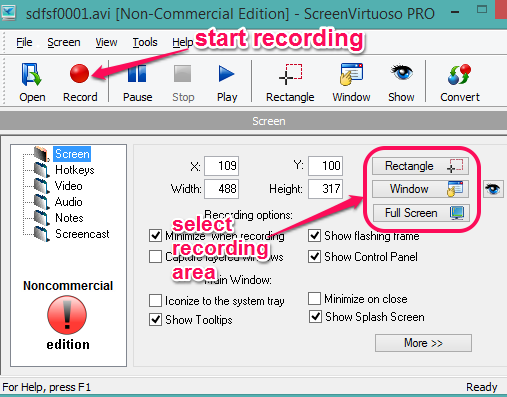Viewport: 507px width, 397px height.
Task: Start recording with the red Record button
Action: point(80,83)
